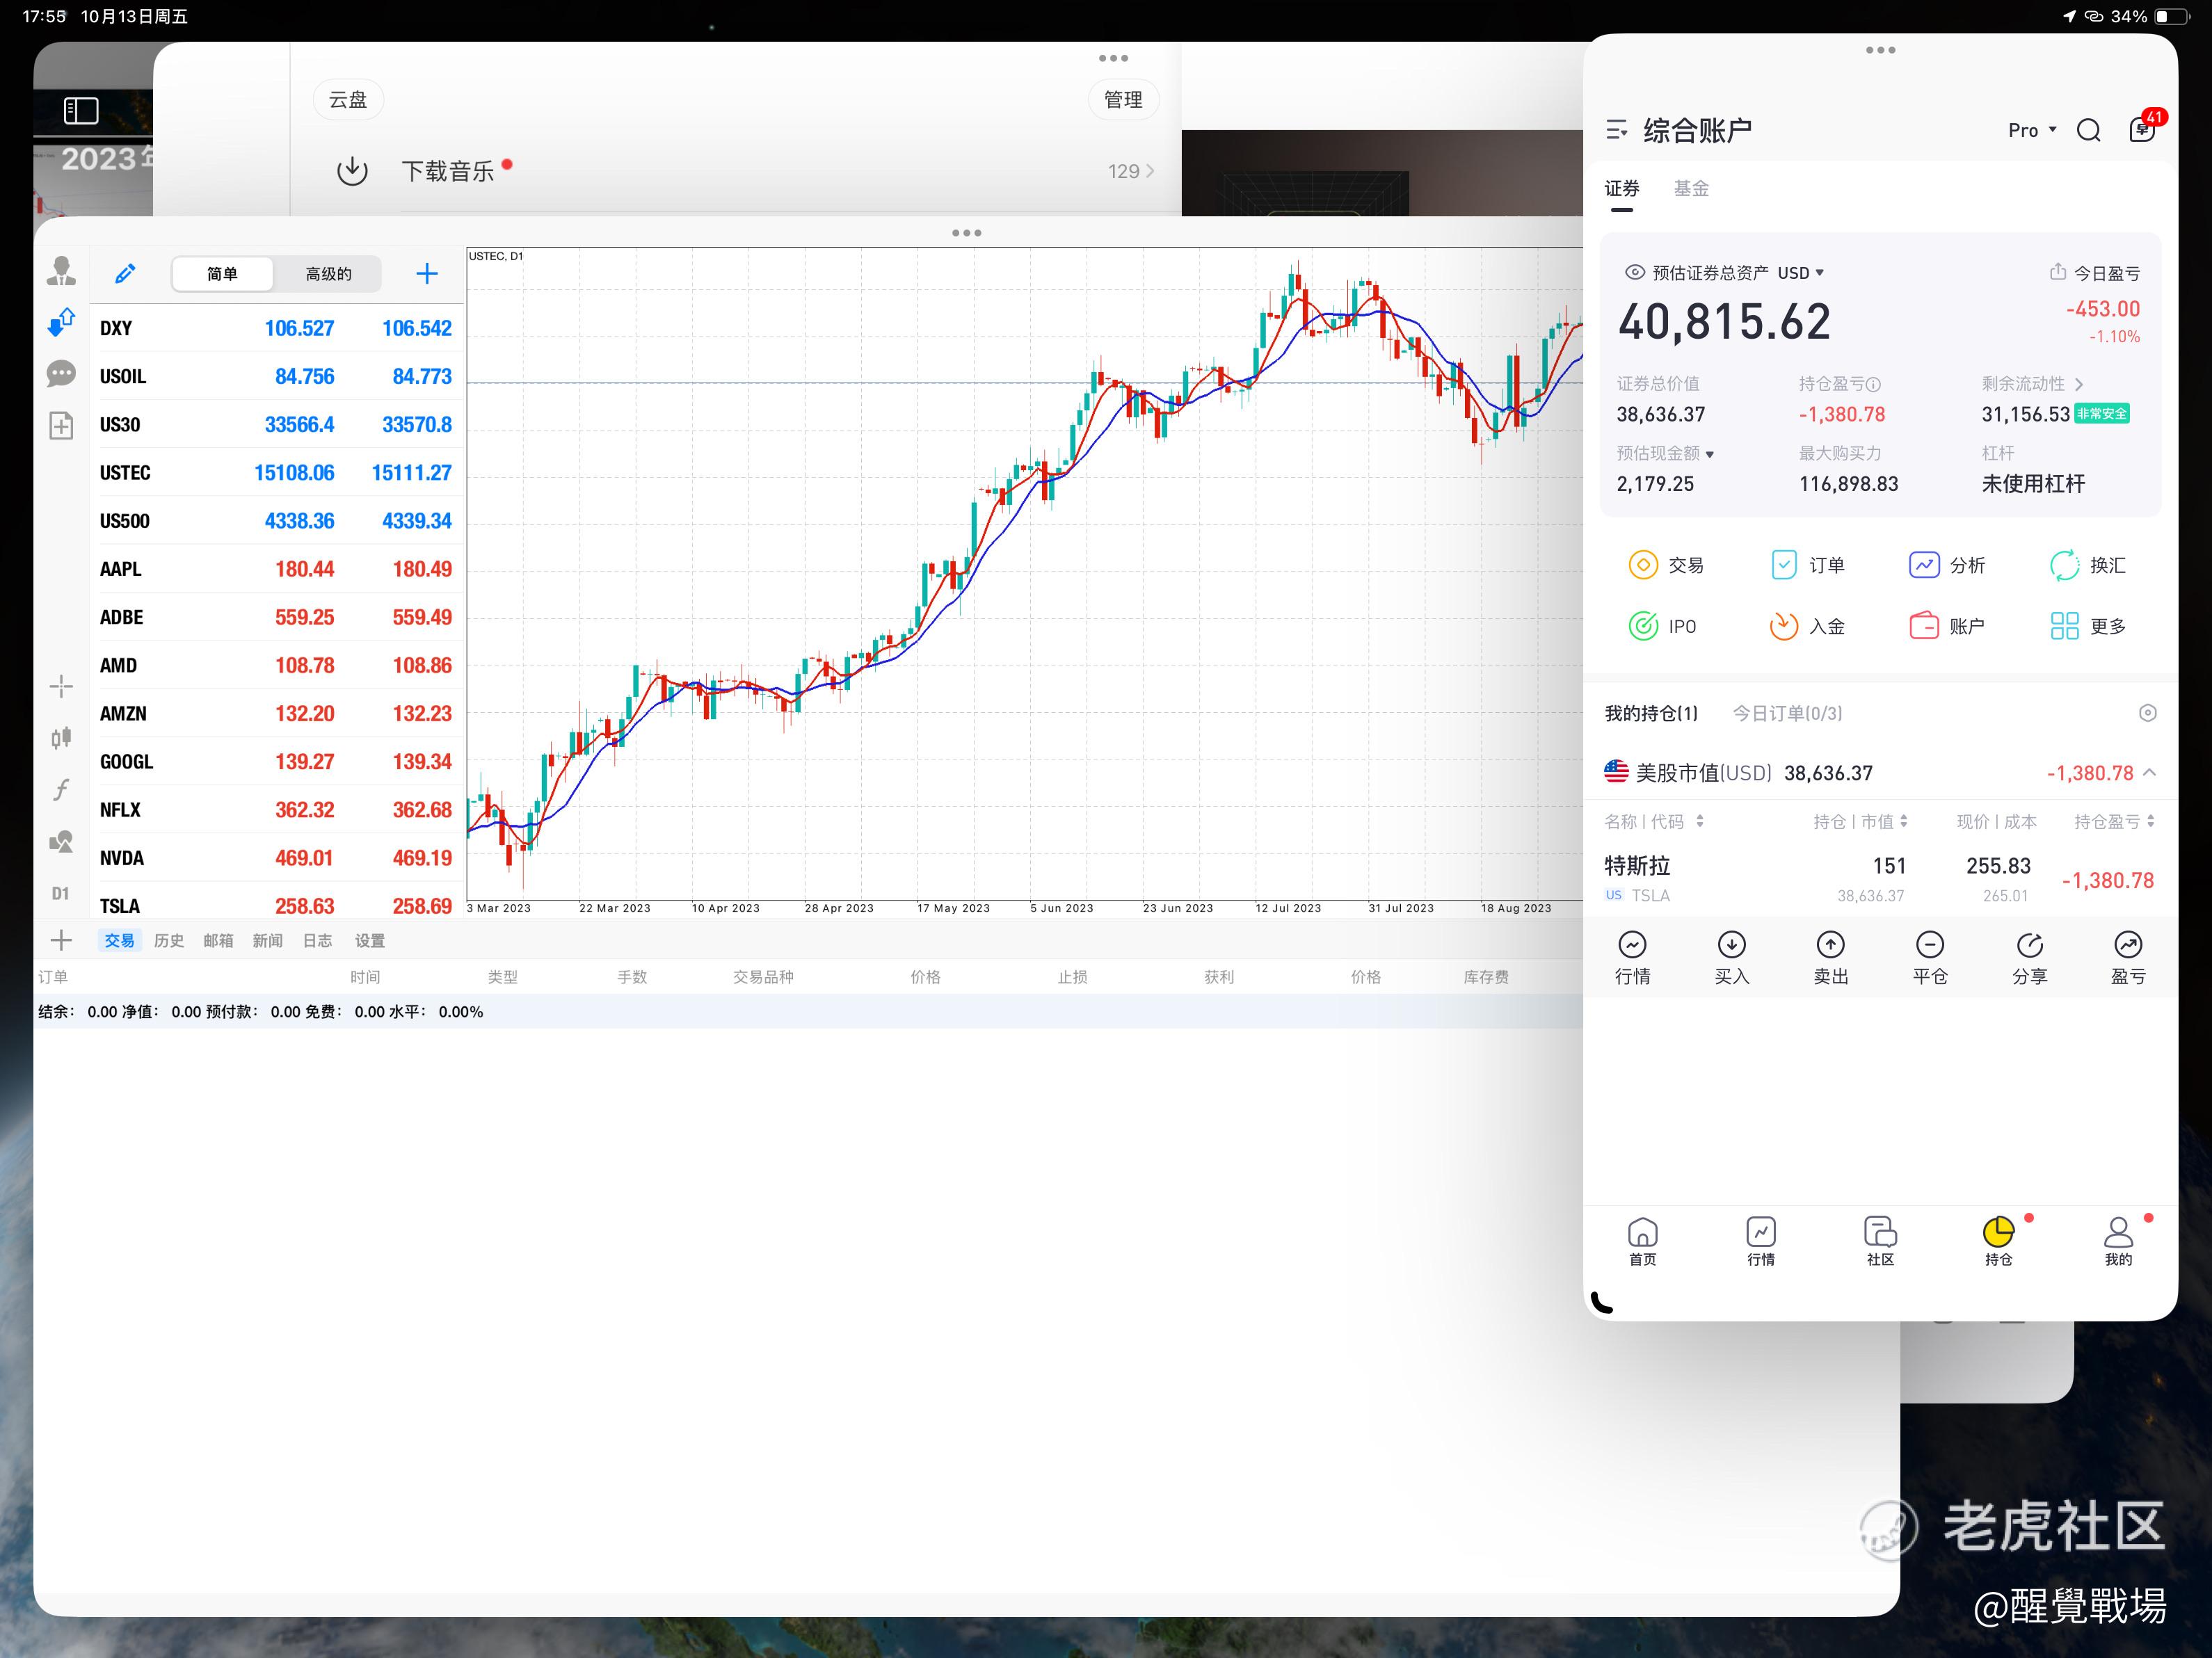Click the new document plus icon in sidebar
Viewport: 2212px width, 1658px height.
(x=61, y=426)
